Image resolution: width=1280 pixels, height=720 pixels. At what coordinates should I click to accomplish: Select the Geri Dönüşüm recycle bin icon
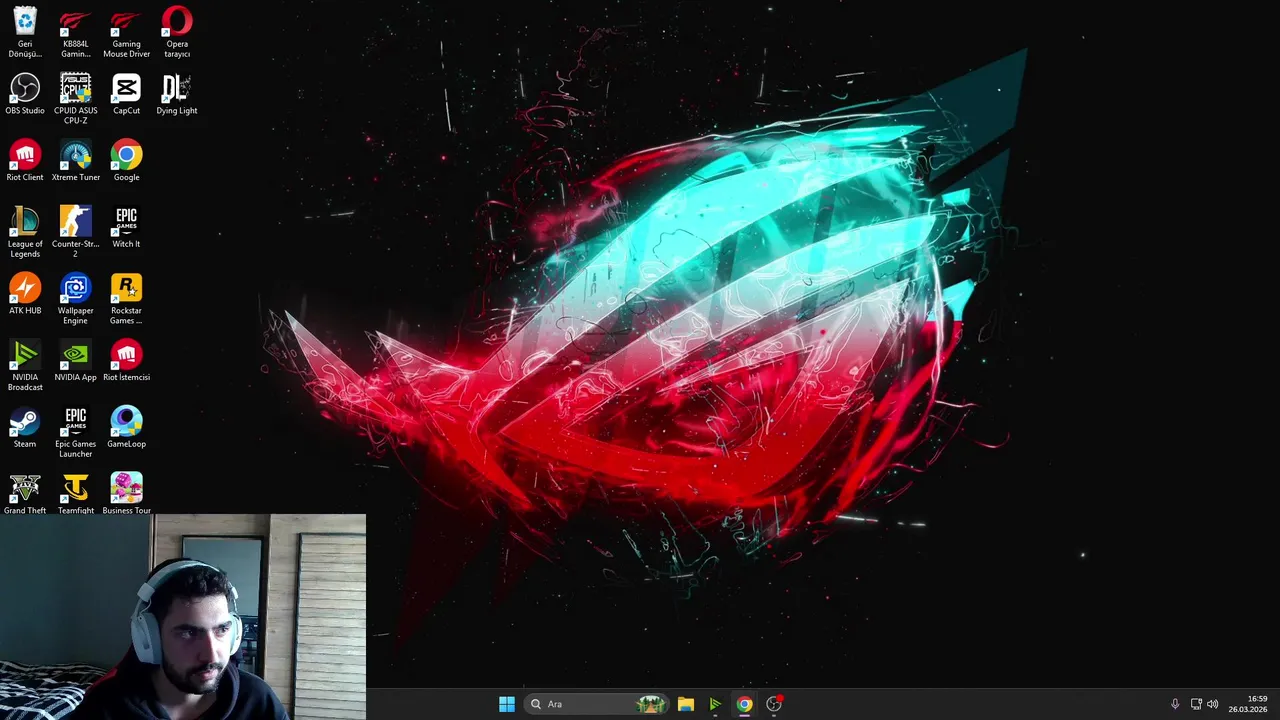click(x=25, y=32)
